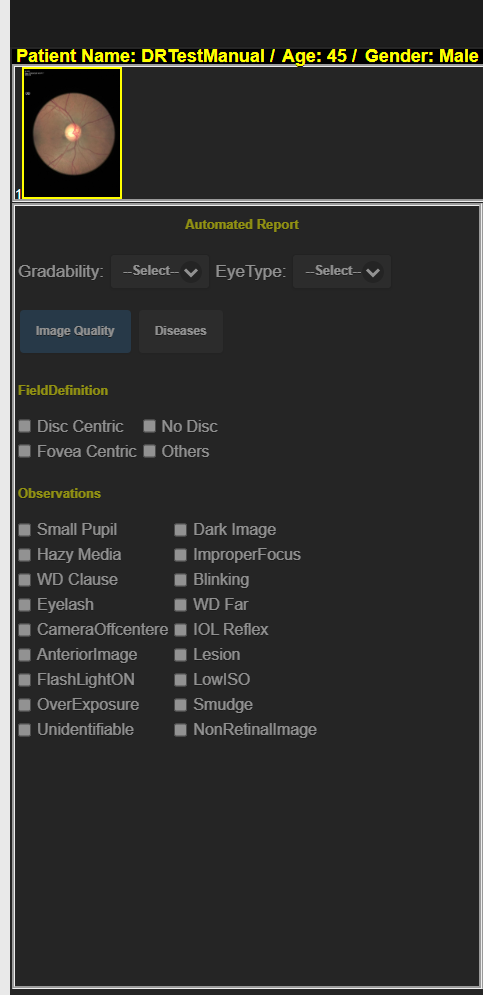483x995 pixels.
Task: Enable the Dark Image observation
Action: pos(181,530)
